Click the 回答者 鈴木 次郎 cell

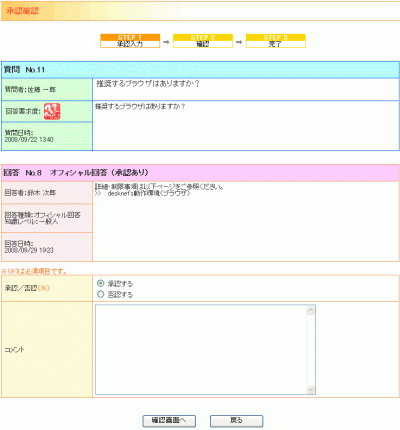coord(47,193)
